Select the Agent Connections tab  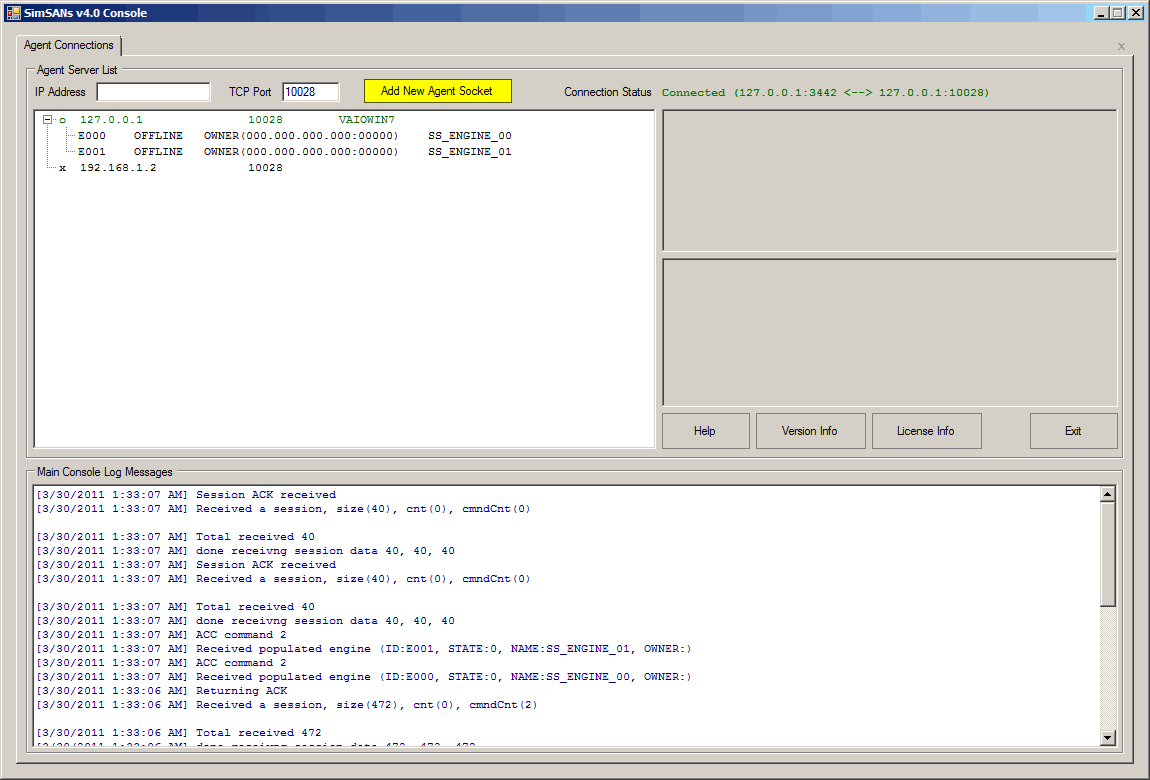(x=69, y=46)
